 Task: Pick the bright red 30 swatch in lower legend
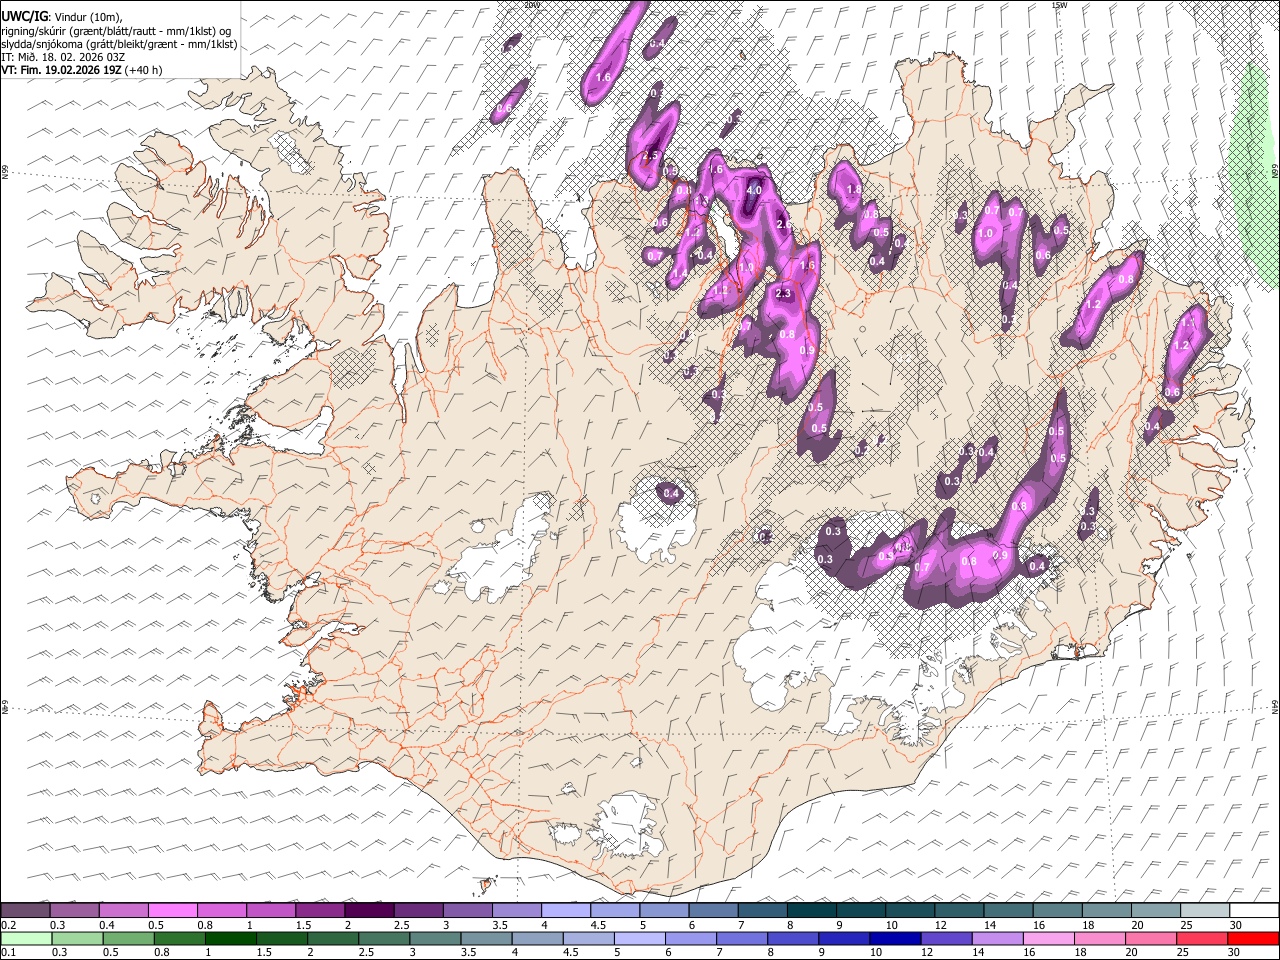(1253, 938)
